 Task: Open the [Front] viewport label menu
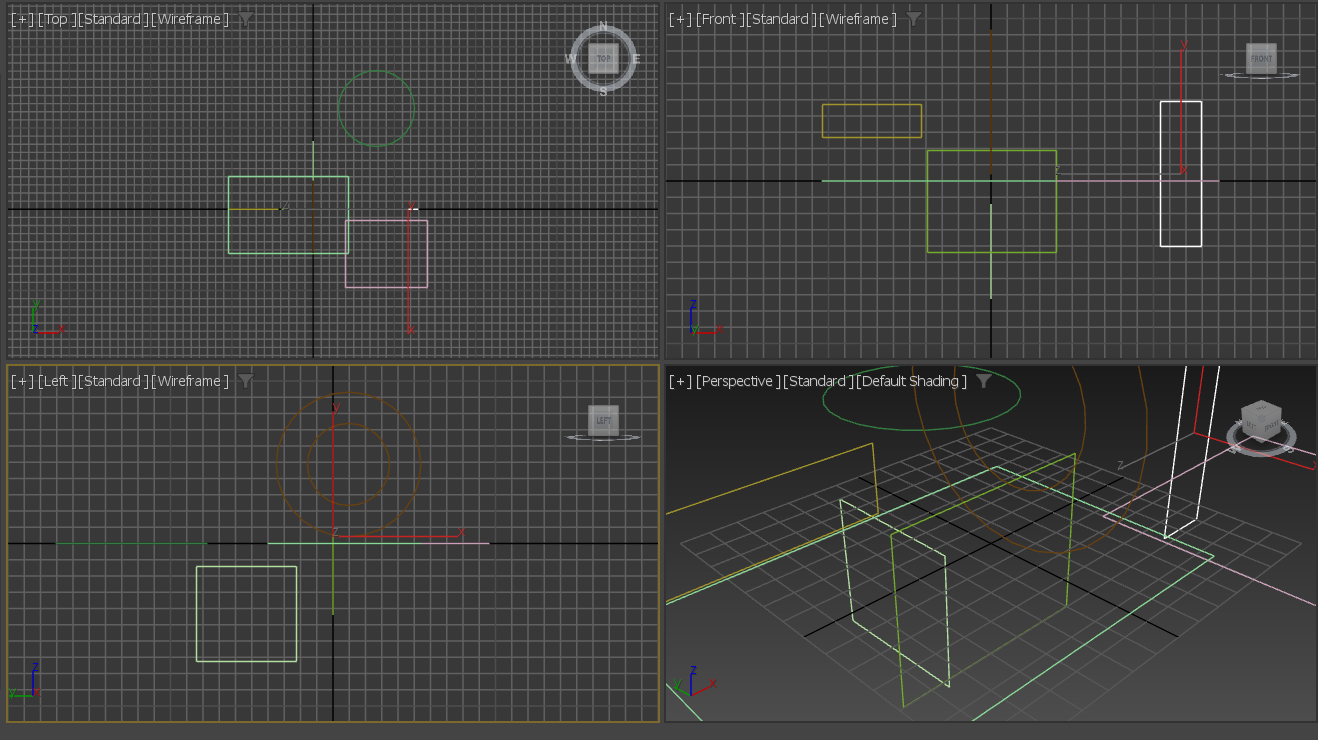pyautogui.click(x=718, y=19)
